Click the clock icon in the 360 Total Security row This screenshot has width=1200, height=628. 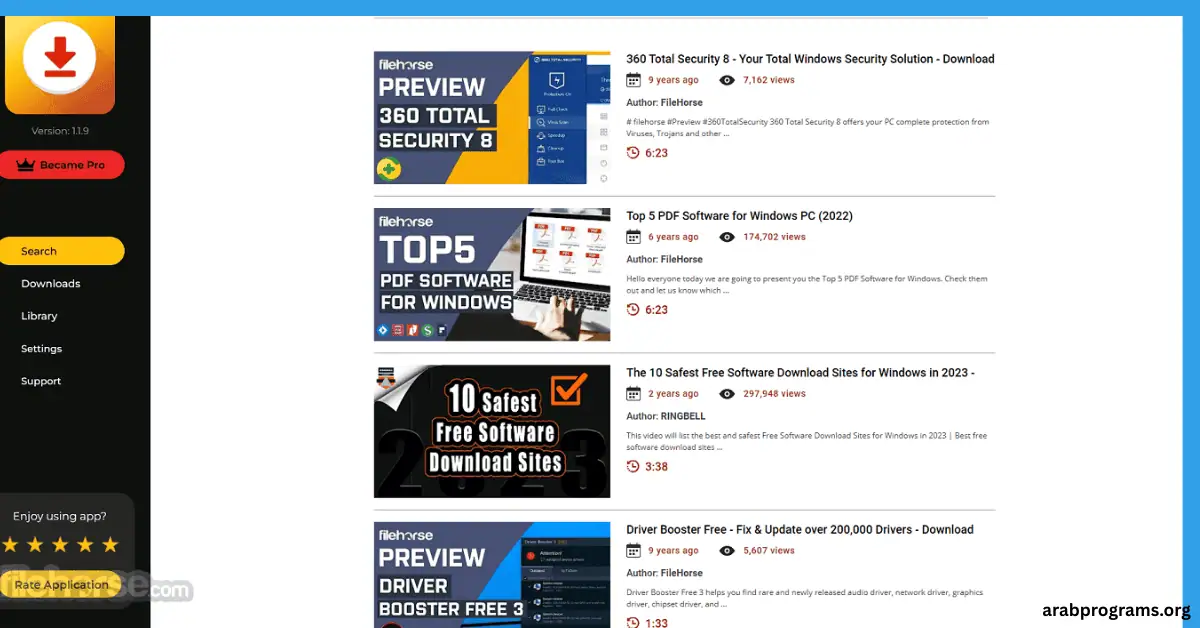(633, 153)
